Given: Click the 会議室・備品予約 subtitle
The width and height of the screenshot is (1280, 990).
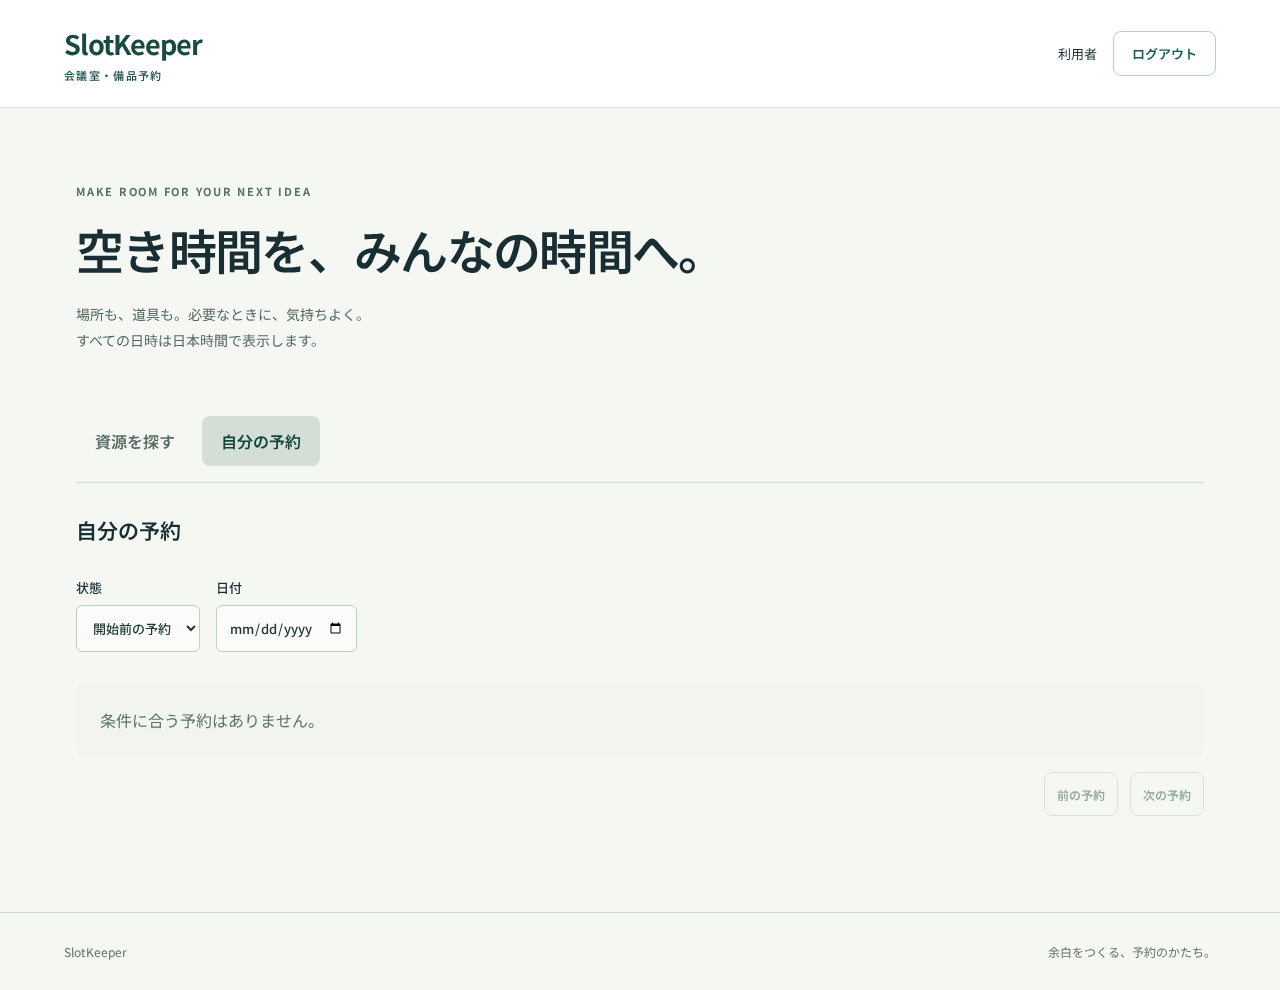Looking at the screenshot, I should 112,76.
